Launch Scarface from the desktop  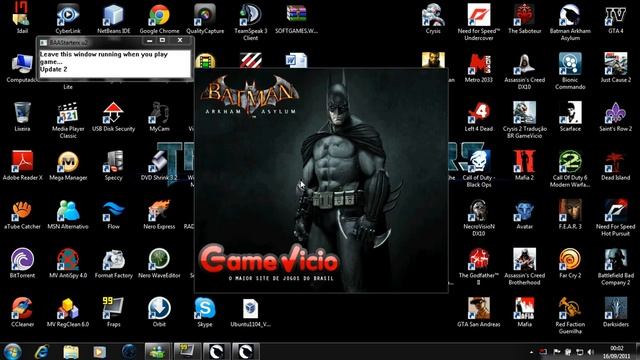pos(570,114)
